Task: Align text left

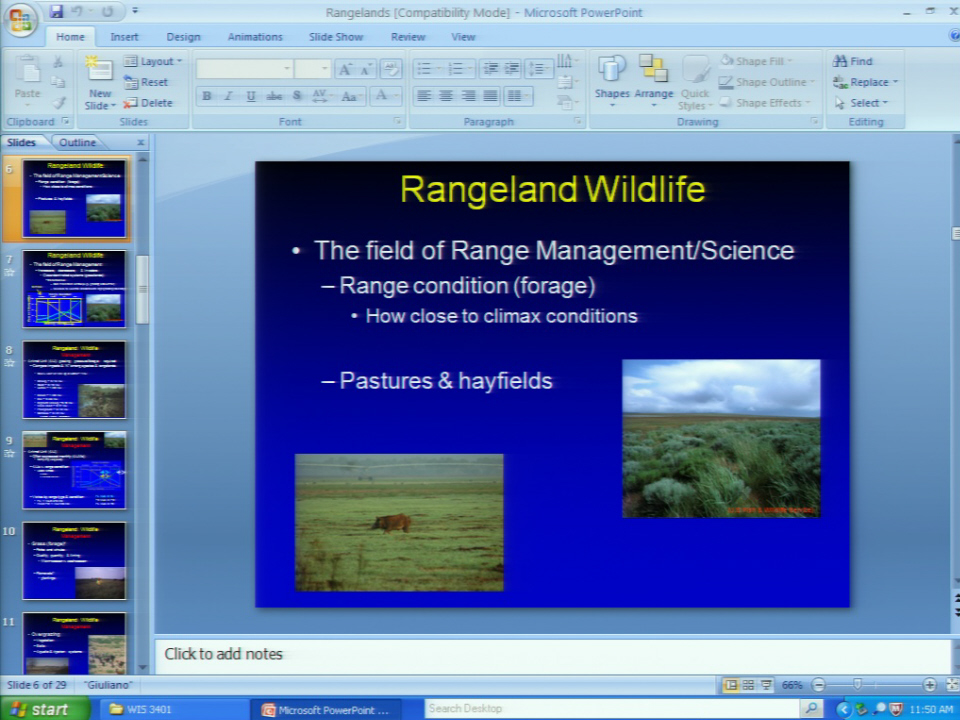Action: pos(424,96)
